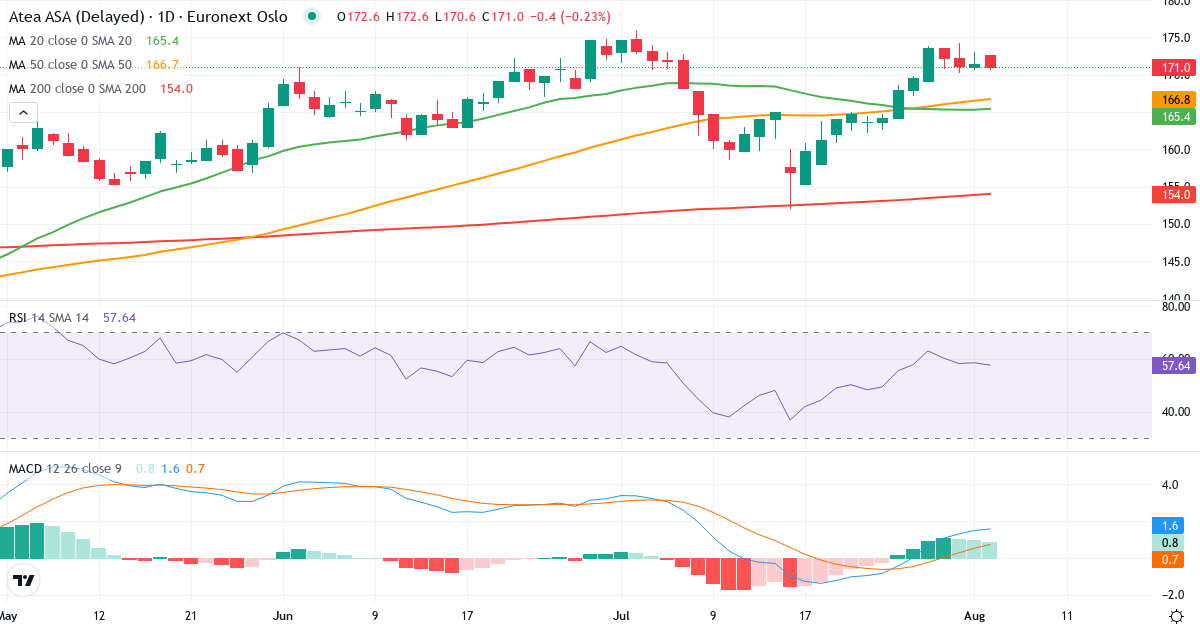Click the 160.0 price scale label
The height and width of the screenshot is (630, 1200).
tap(1176, 150)
